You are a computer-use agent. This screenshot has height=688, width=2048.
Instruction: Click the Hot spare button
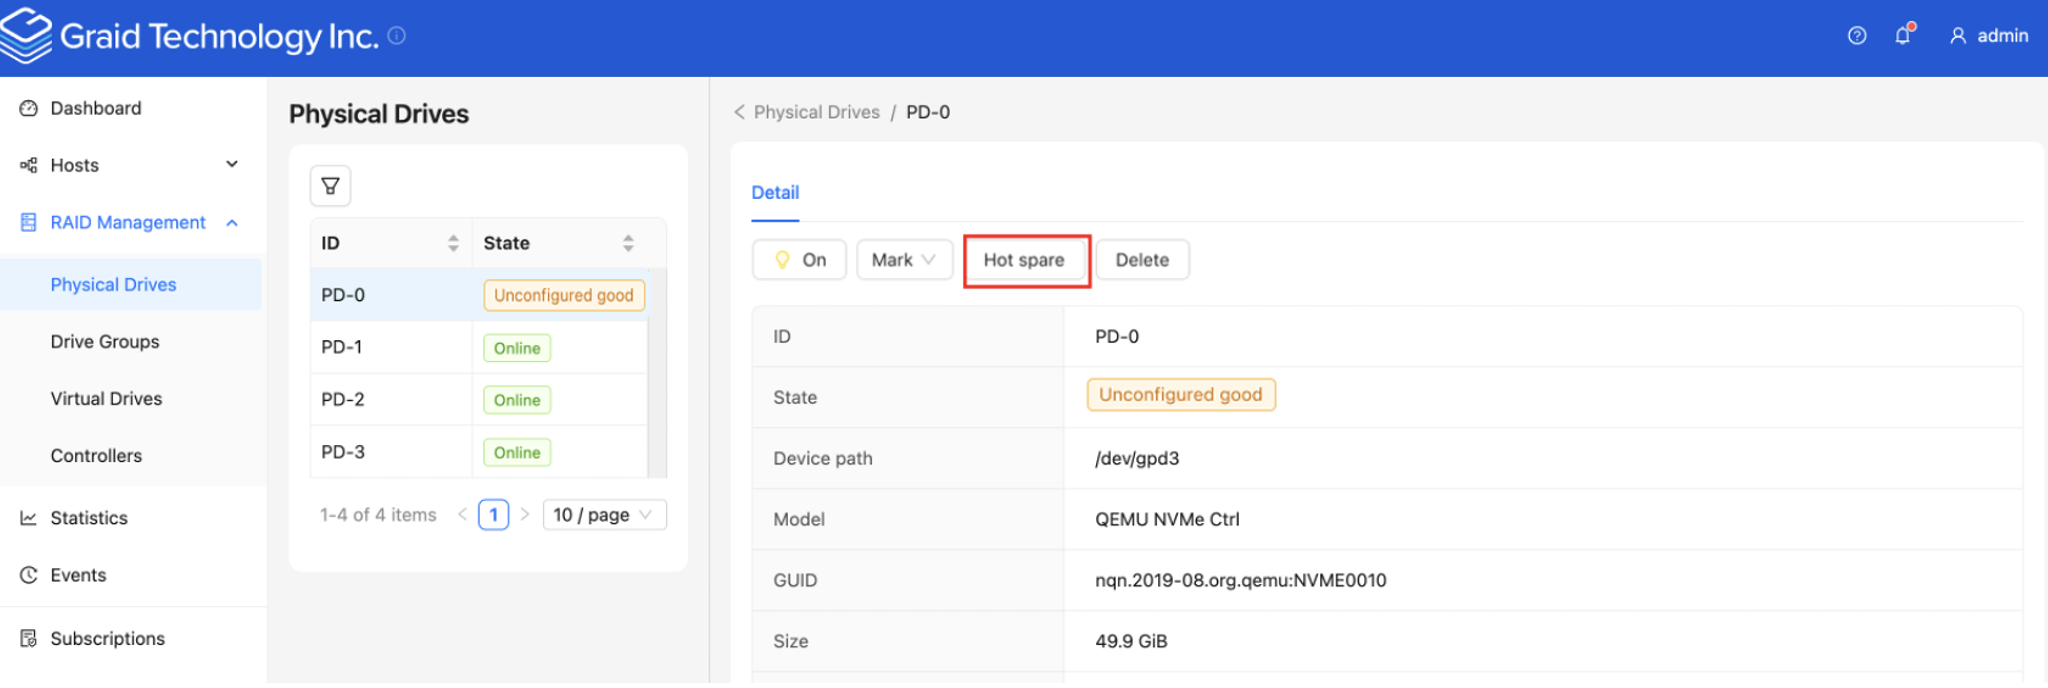1025,260
